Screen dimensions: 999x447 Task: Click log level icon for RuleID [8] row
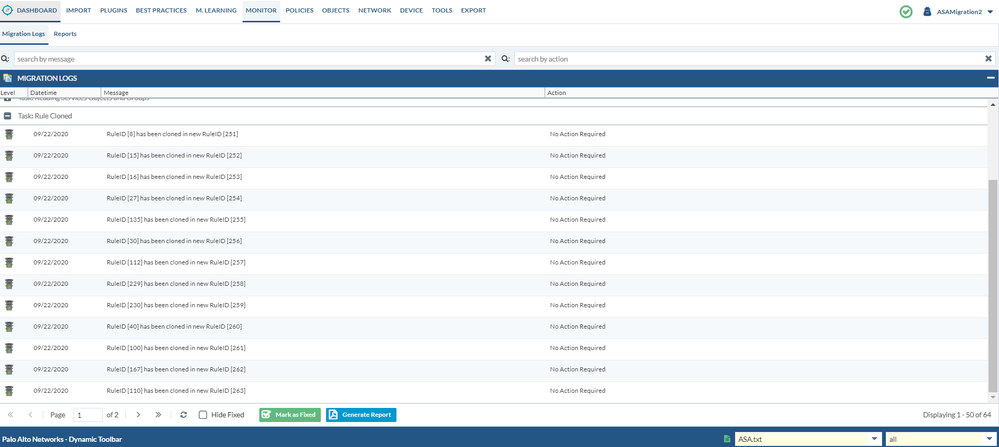coord(9,133)
